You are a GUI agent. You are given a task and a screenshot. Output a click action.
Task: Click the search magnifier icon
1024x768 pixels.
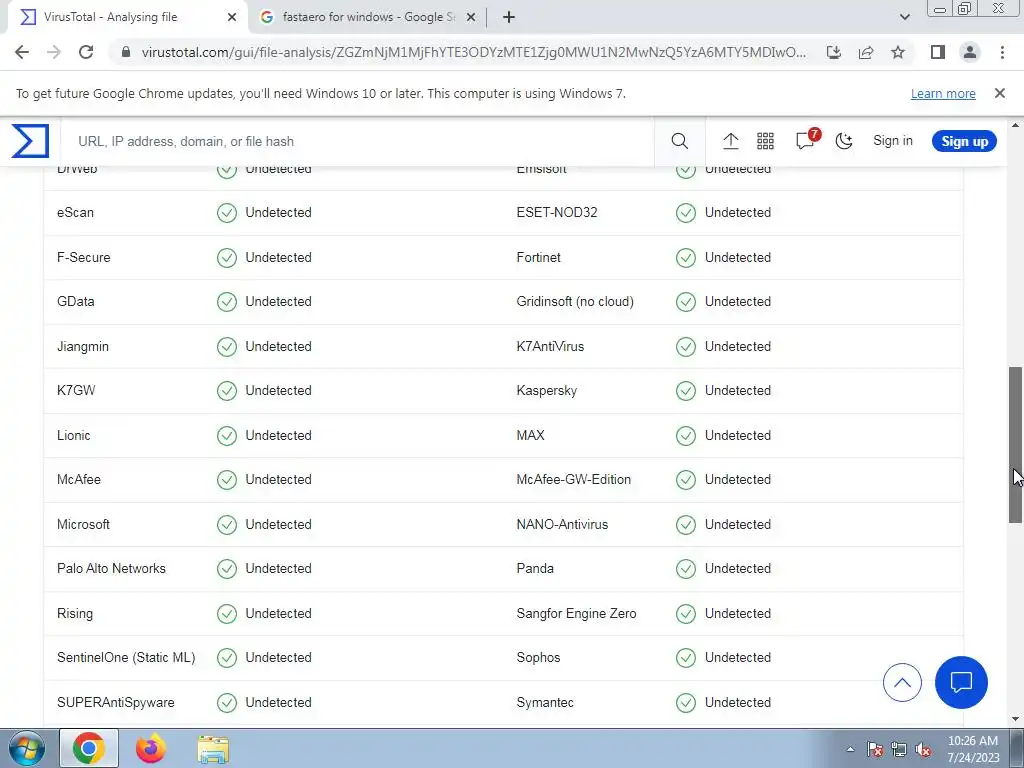(x=679, y=141)
